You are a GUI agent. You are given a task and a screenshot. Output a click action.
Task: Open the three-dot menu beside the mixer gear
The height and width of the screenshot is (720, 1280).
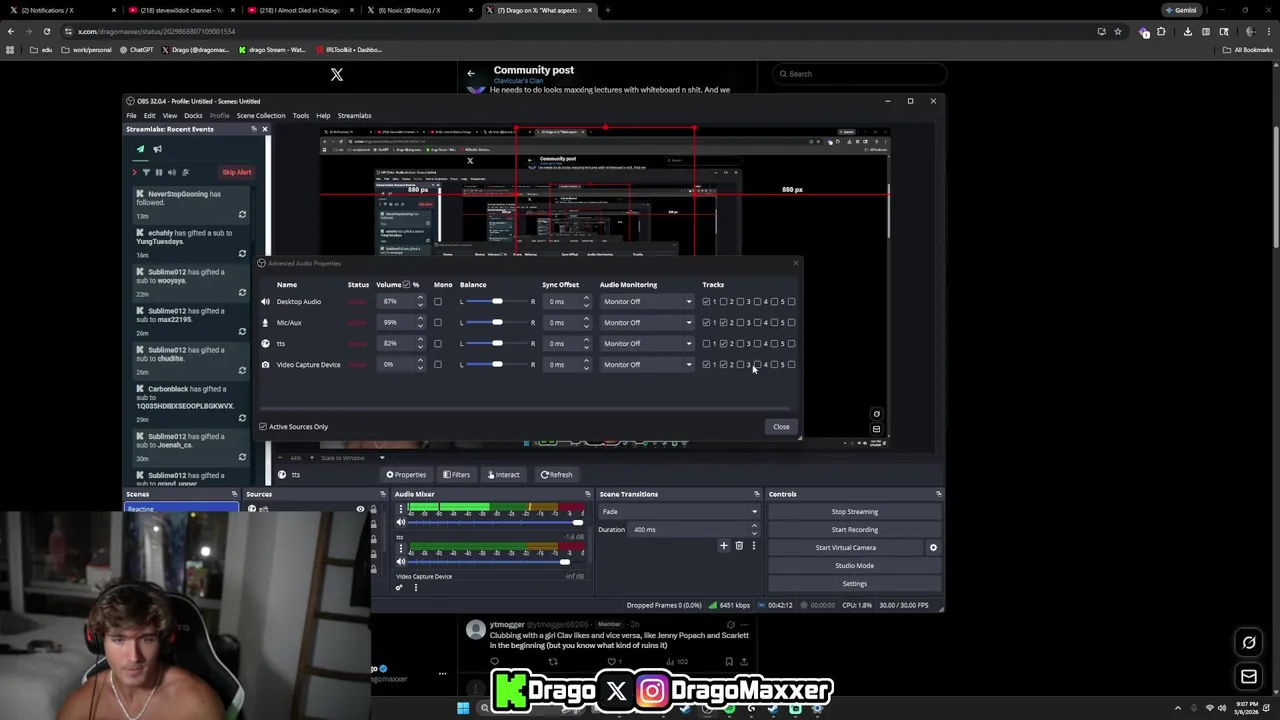click(416, 588)
